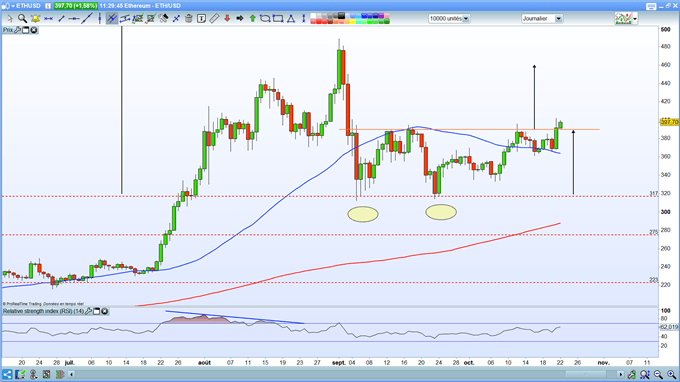Click the share icon at bottom left
The width and height of the screenshot is (680, 382).
tap(7, 374)
